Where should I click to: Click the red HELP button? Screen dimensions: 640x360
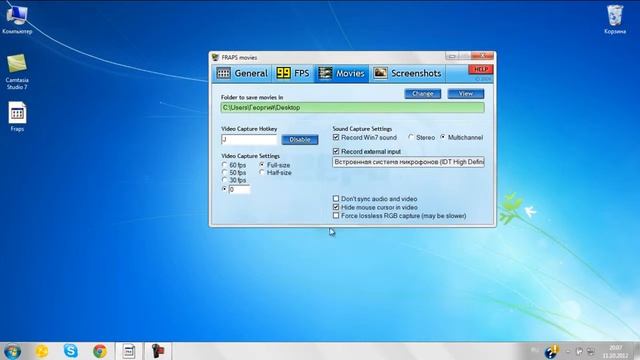481,69
